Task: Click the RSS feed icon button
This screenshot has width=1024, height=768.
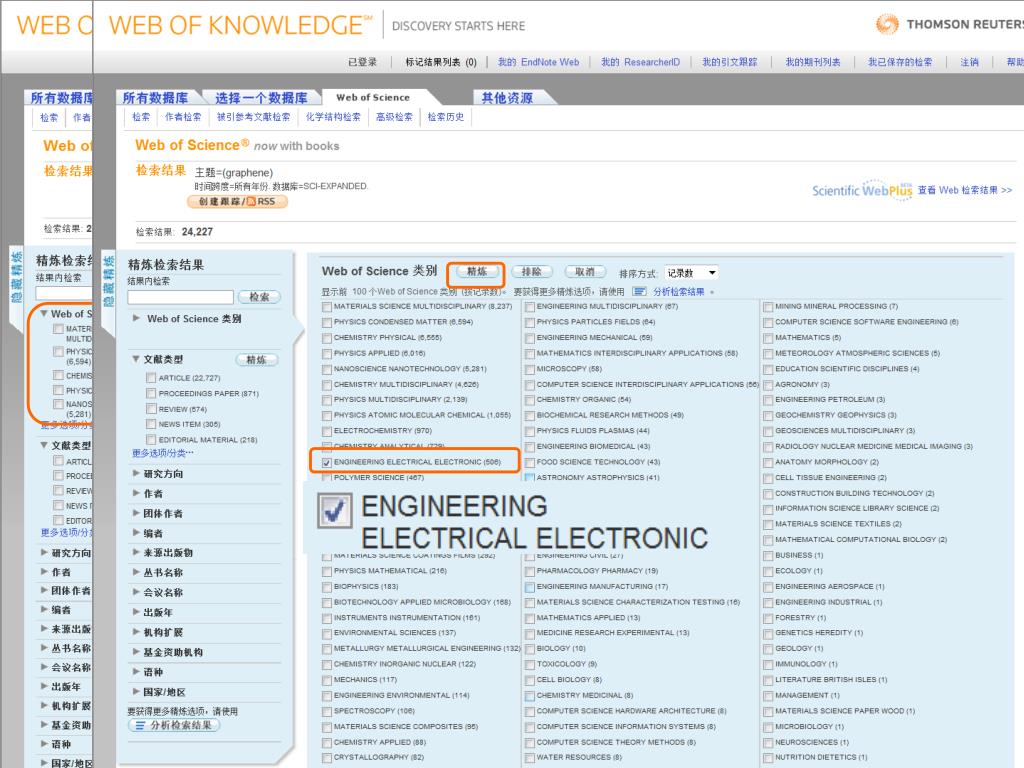Action: 251,202
